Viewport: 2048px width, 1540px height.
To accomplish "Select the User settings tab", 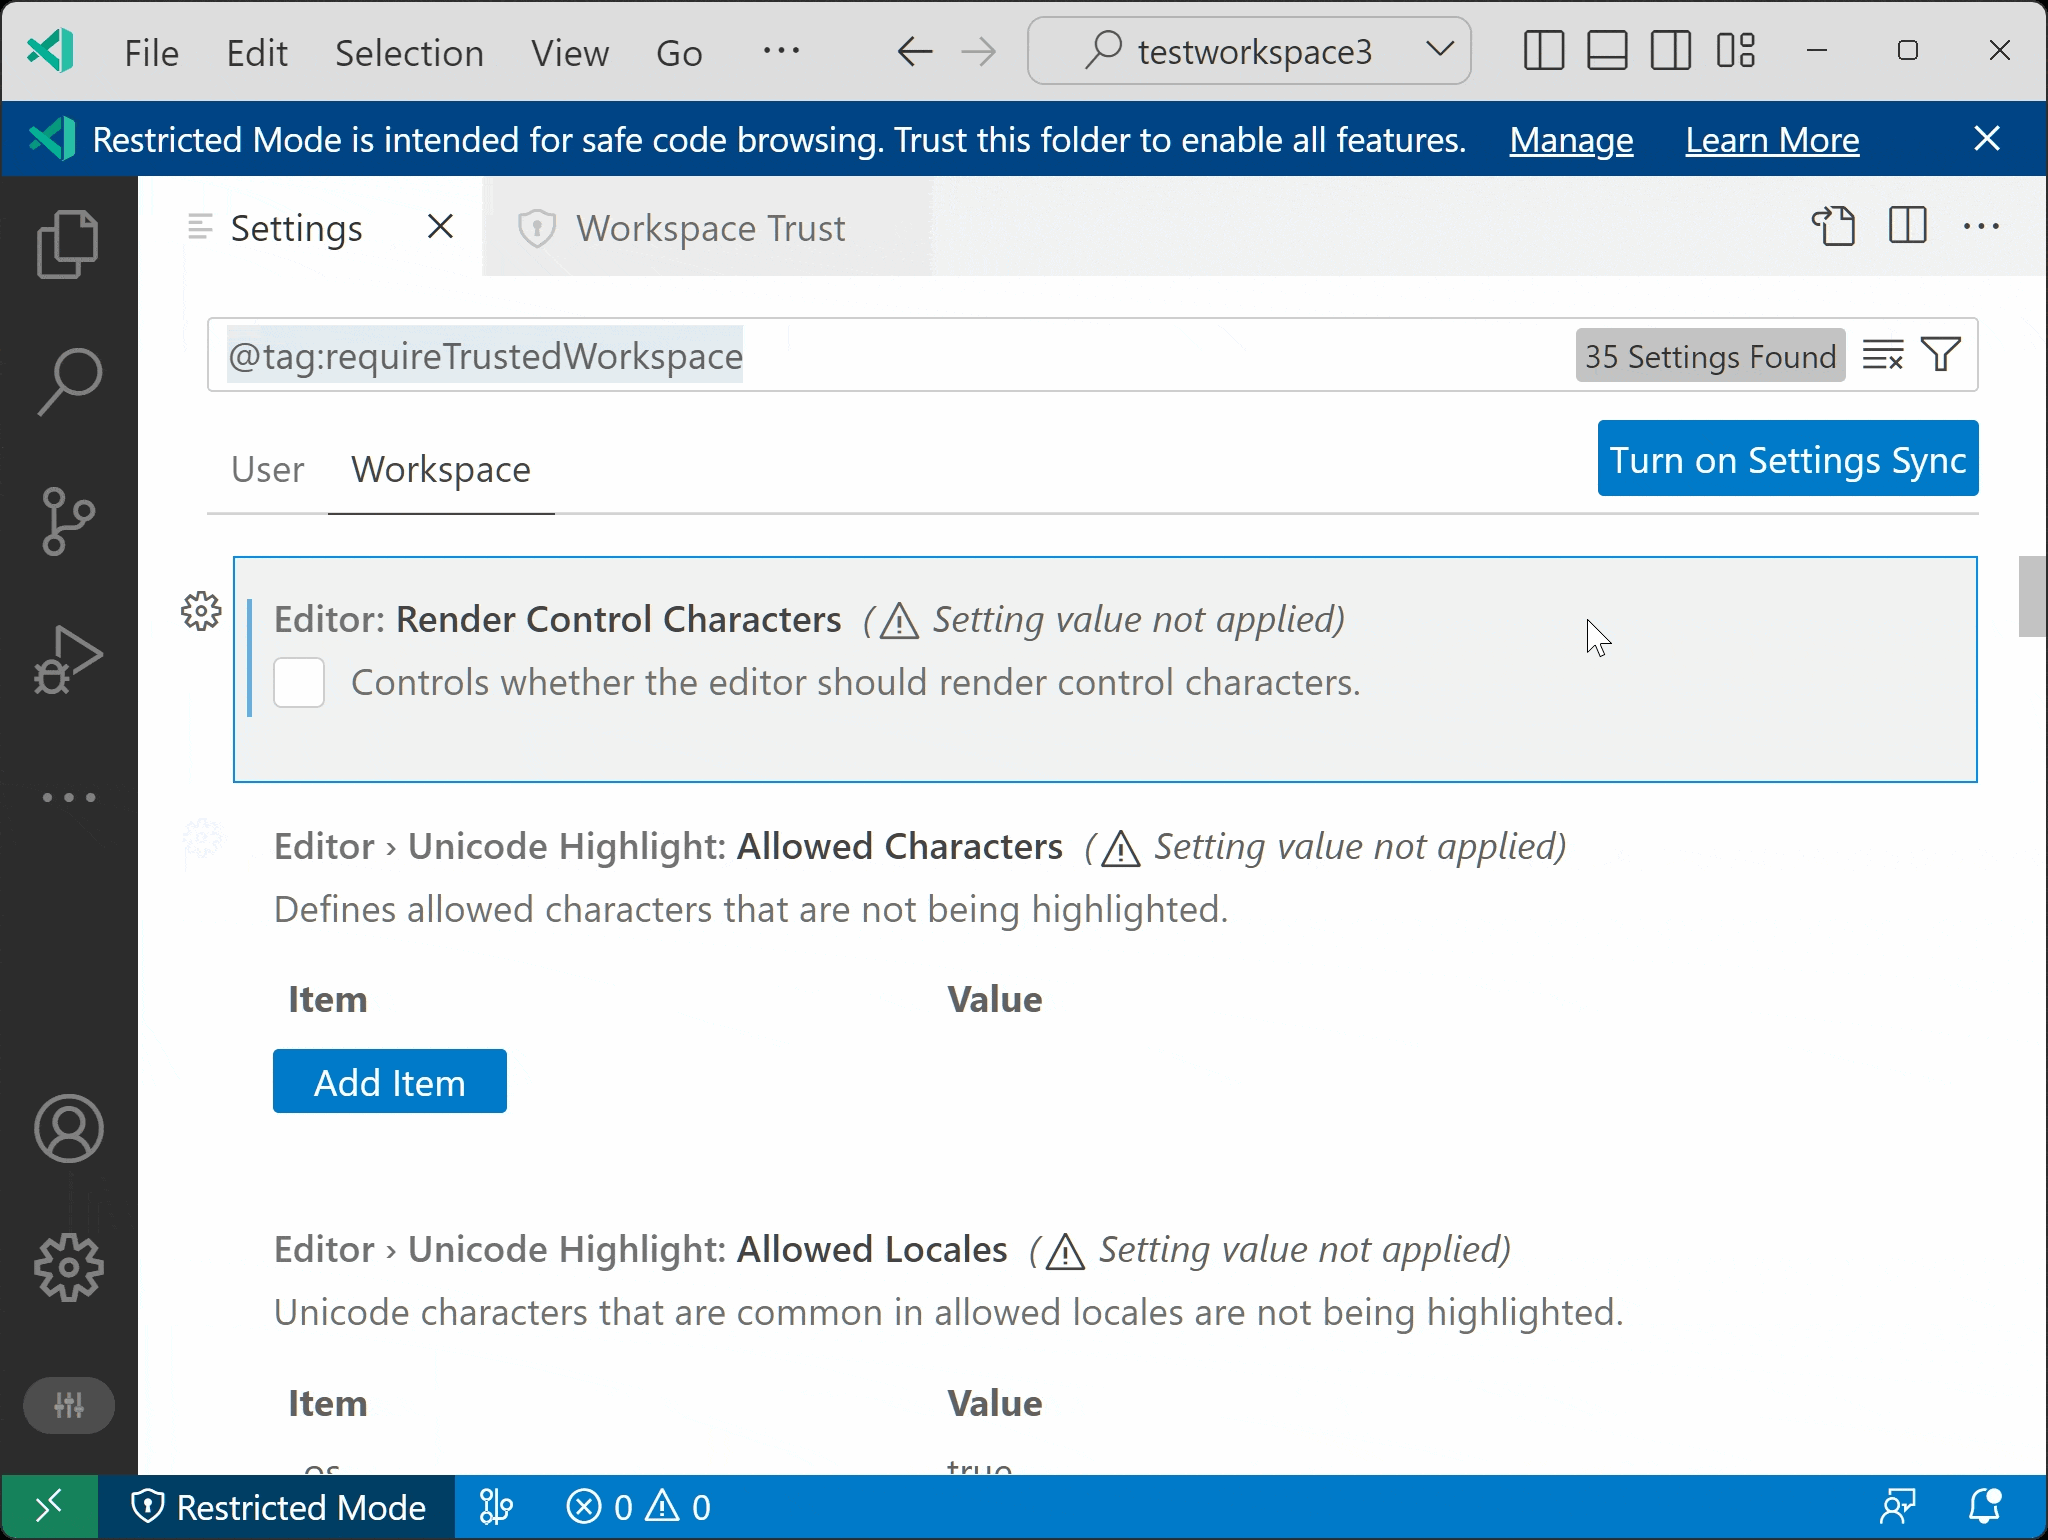I will 267,469.
